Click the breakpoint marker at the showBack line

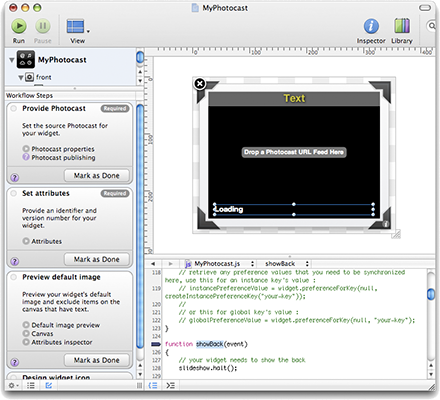click(156, 344)
